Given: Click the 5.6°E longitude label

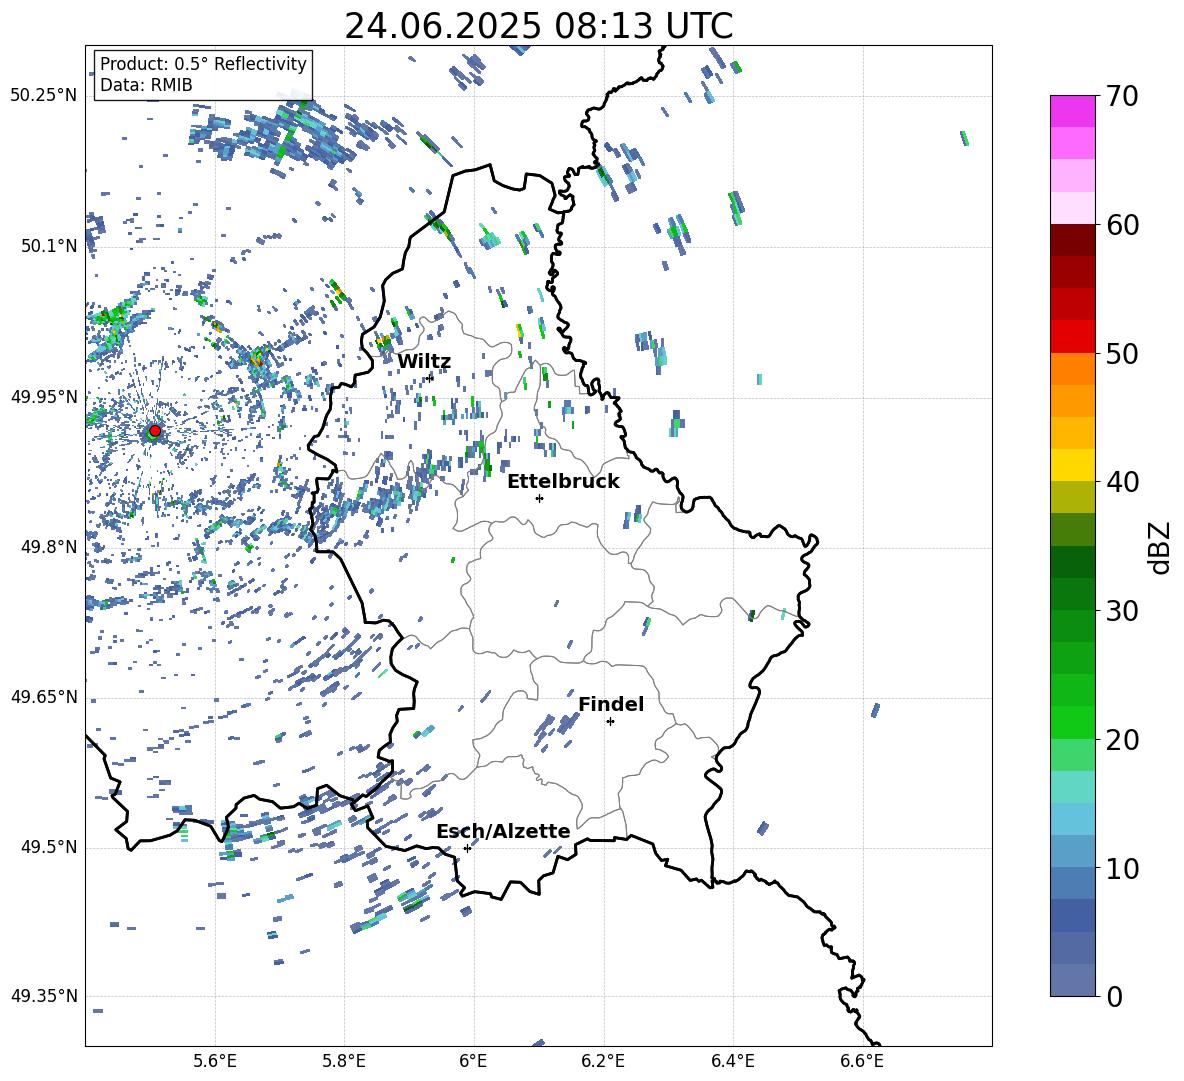Looking at the screenshot, I should coord(215,1061).
